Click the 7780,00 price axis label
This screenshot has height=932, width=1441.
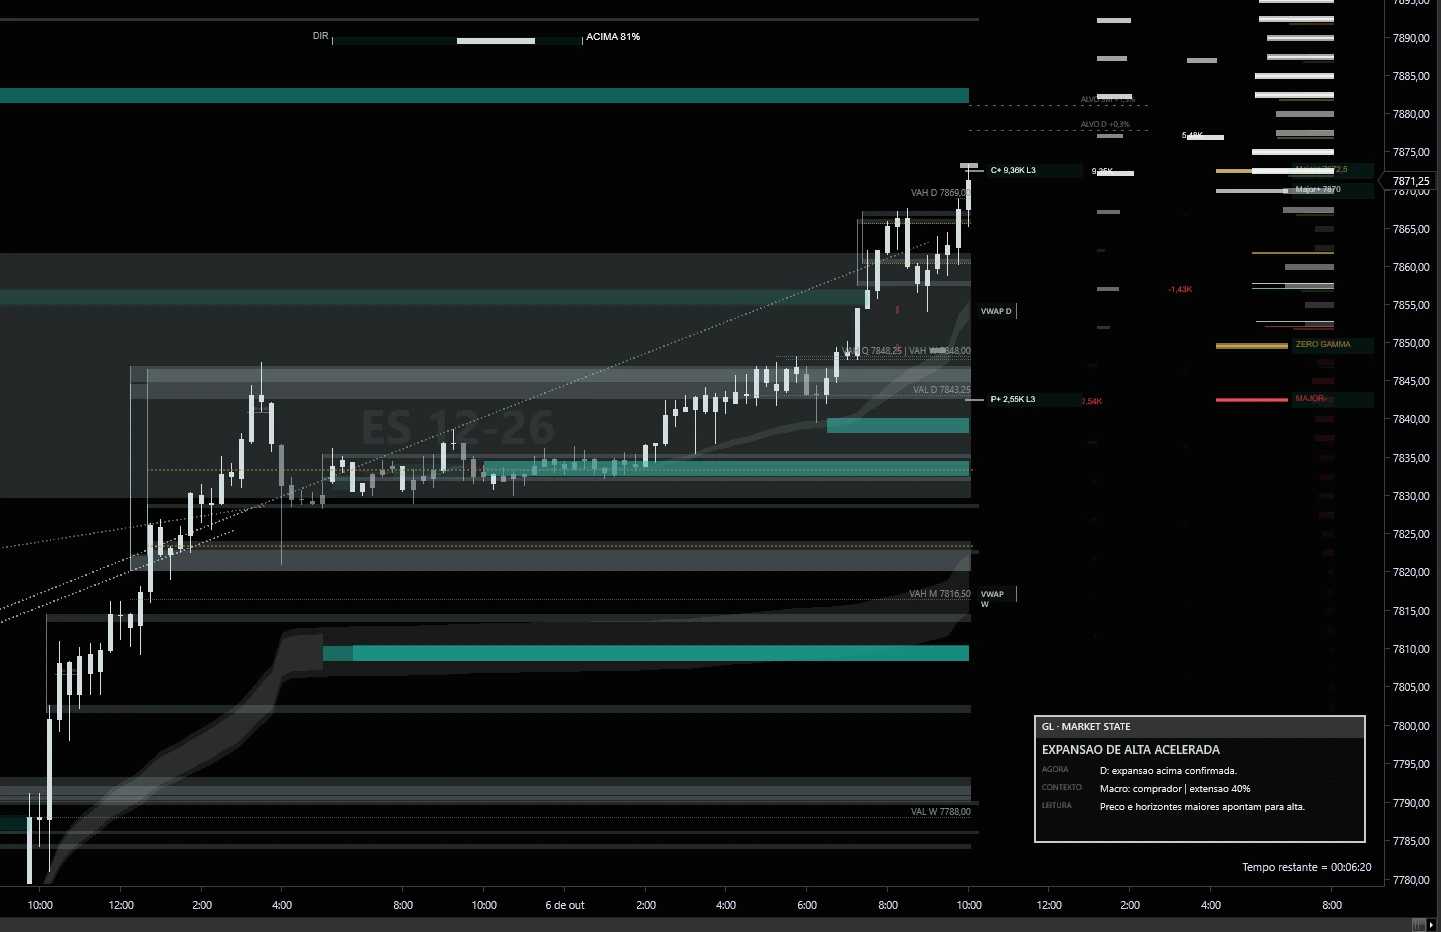point(1411,880)
